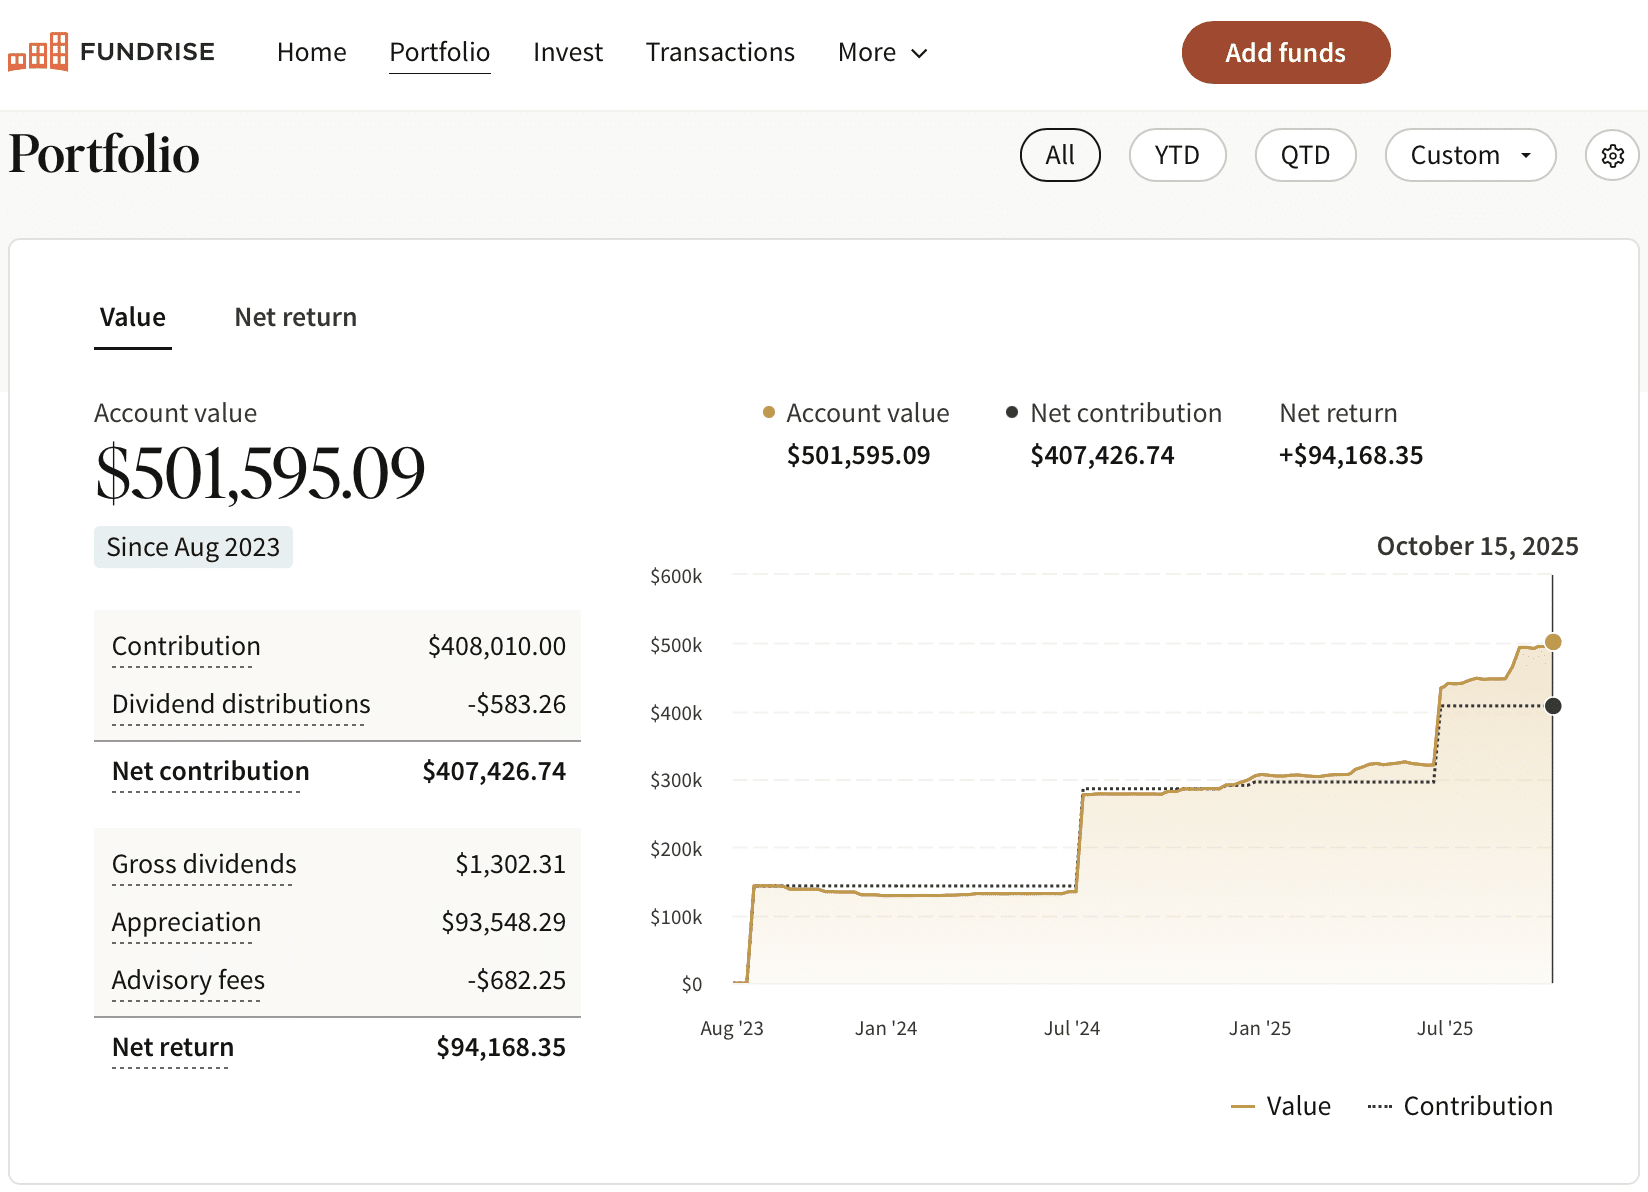Open the Custom date range dropdown
The image size is (1648, 1192).
pos(1470,156)
